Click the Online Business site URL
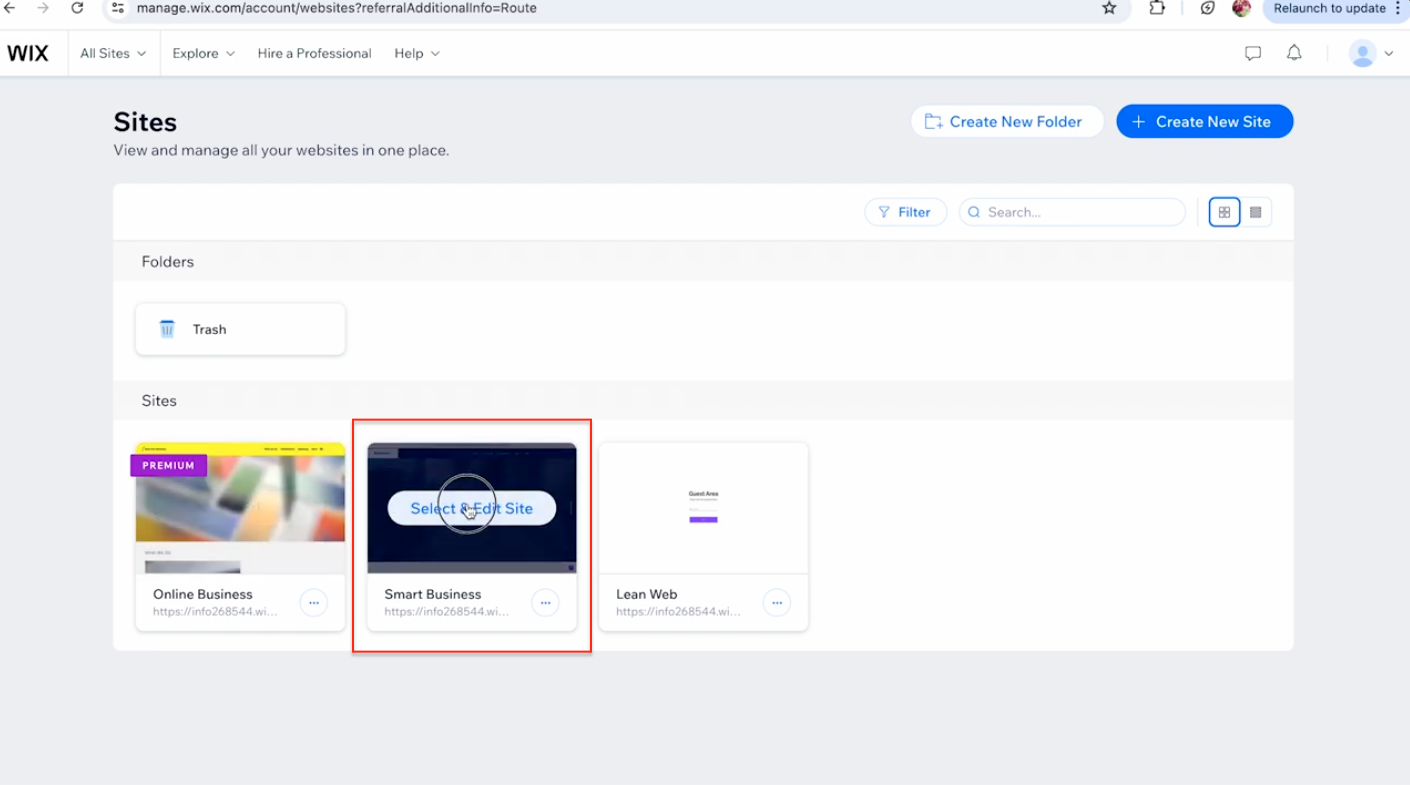Viewport: 1410px width, 785px height. pos(216,611)
